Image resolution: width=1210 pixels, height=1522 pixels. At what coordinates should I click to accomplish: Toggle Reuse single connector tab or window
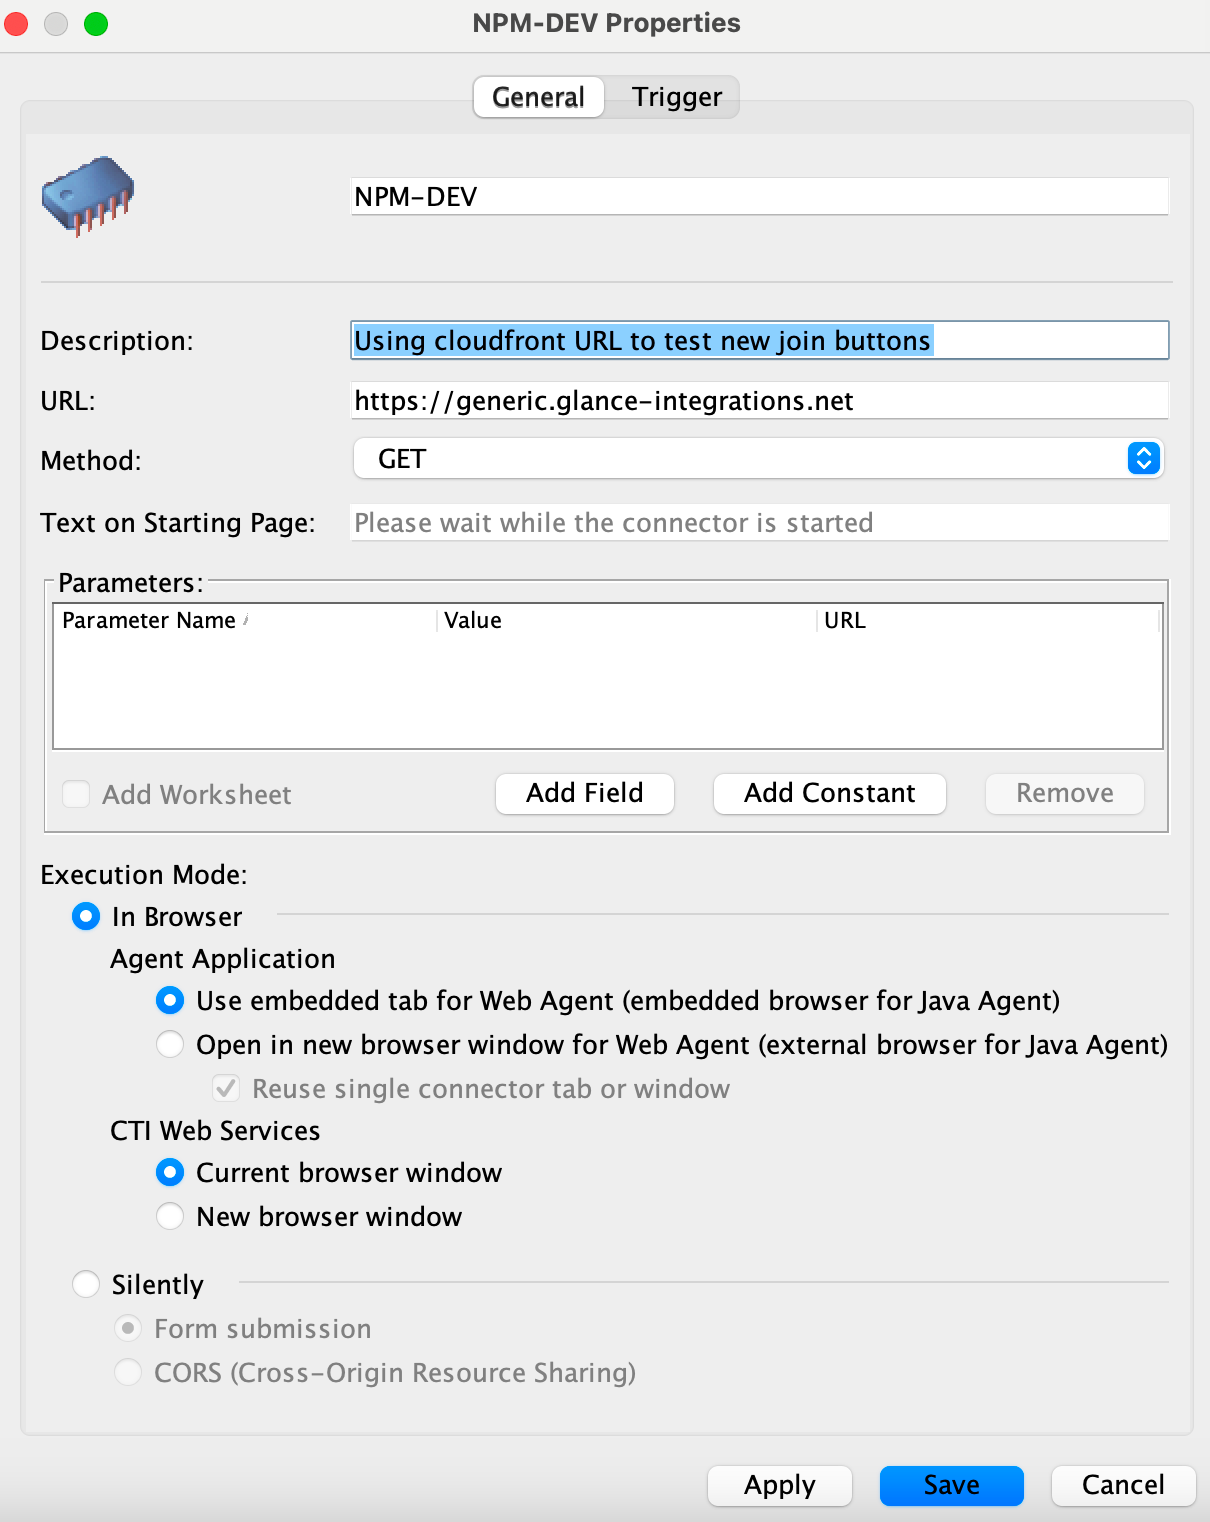click(x=226, y=1088)
